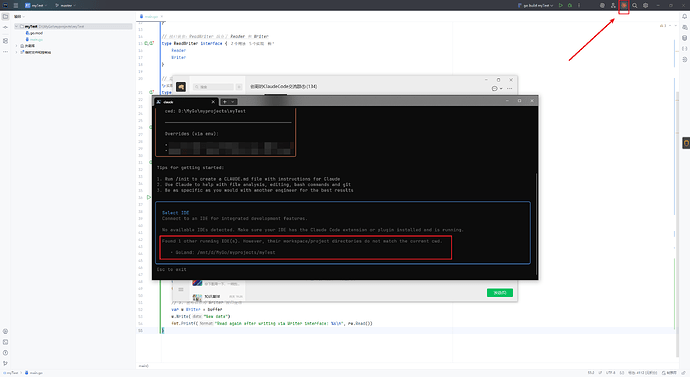This screenshot has width=690, height=377.
Task: Open the project view mode dropdown above the tree
Action: (x=19, y=16)
